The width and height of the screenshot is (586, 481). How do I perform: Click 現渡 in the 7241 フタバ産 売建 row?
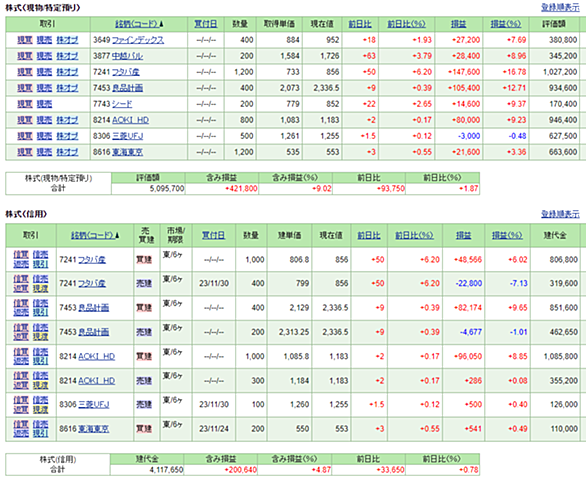pyautogui.click(x=40, y=289)
